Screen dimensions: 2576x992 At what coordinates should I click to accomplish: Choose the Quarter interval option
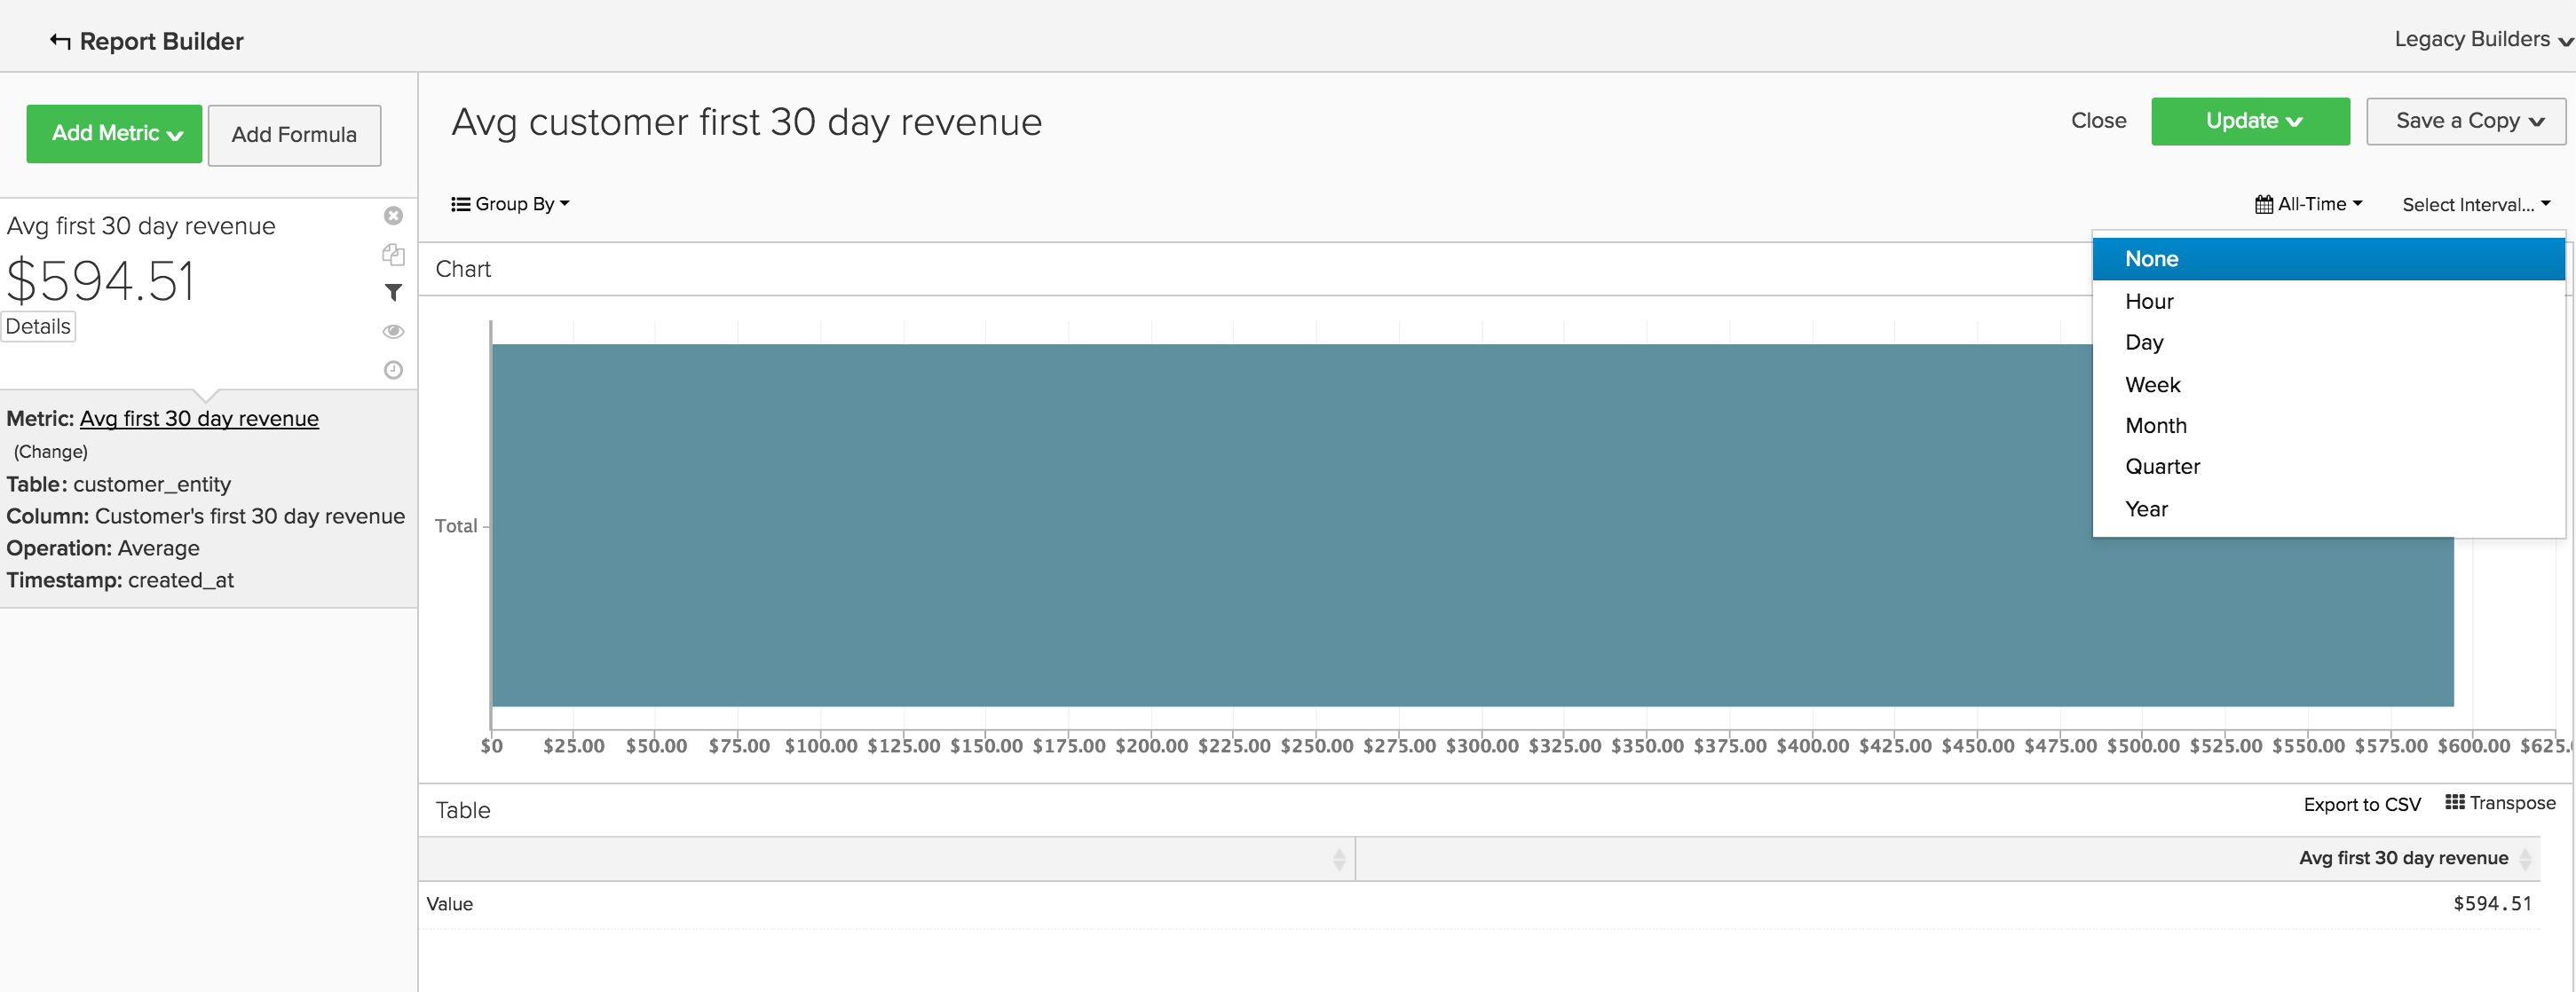pos(2162,466)
